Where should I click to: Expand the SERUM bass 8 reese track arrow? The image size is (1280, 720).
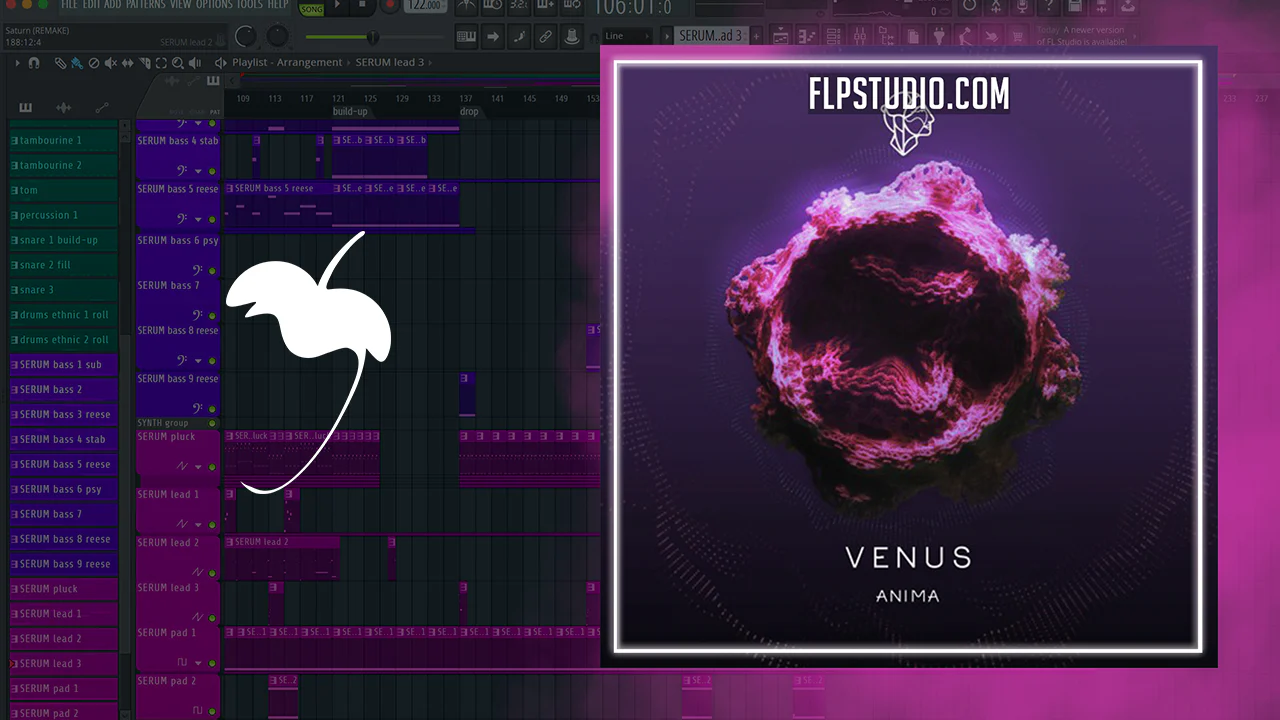click(199, 360)
